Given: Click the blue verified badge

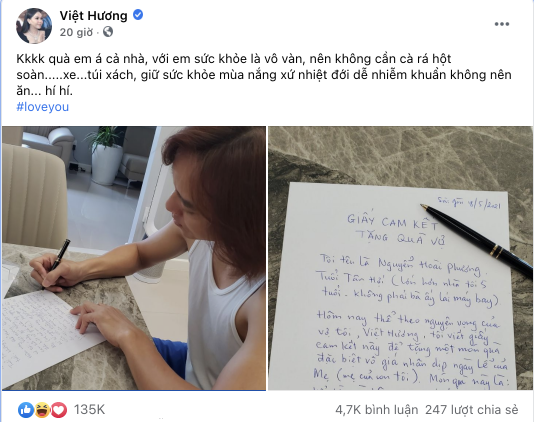Looking at the screenshot, I should point(138,15).
